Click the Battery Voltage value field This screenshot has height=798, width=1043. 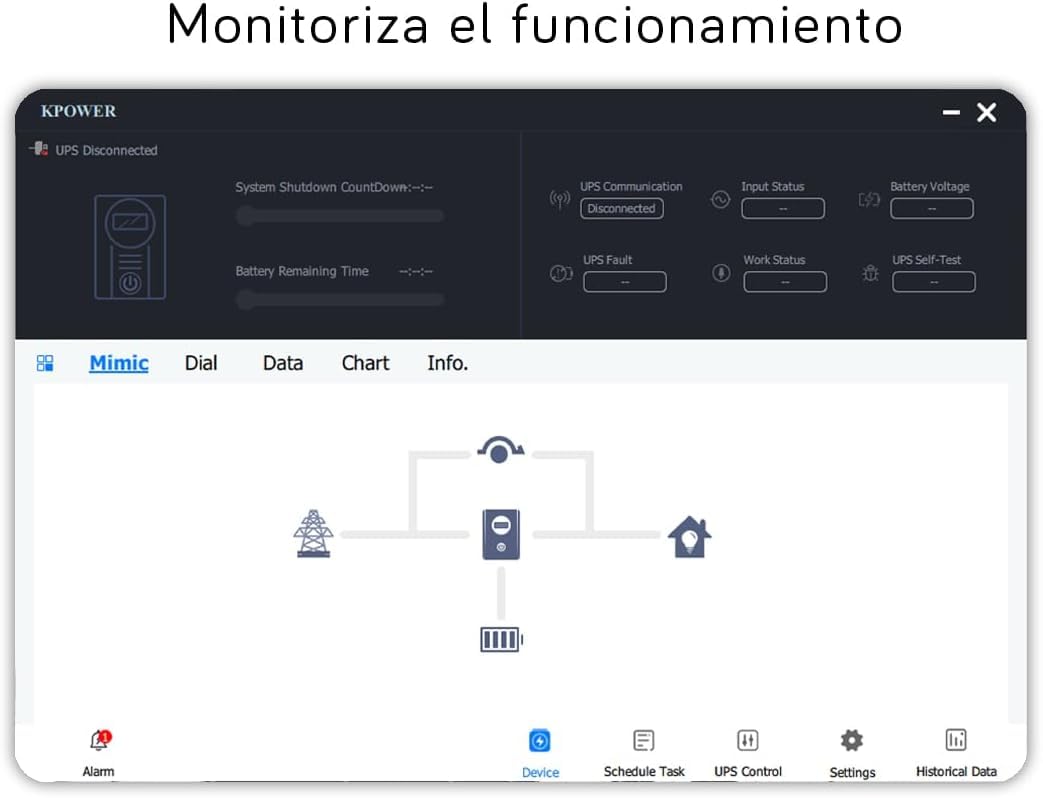(x=932, y=209)
